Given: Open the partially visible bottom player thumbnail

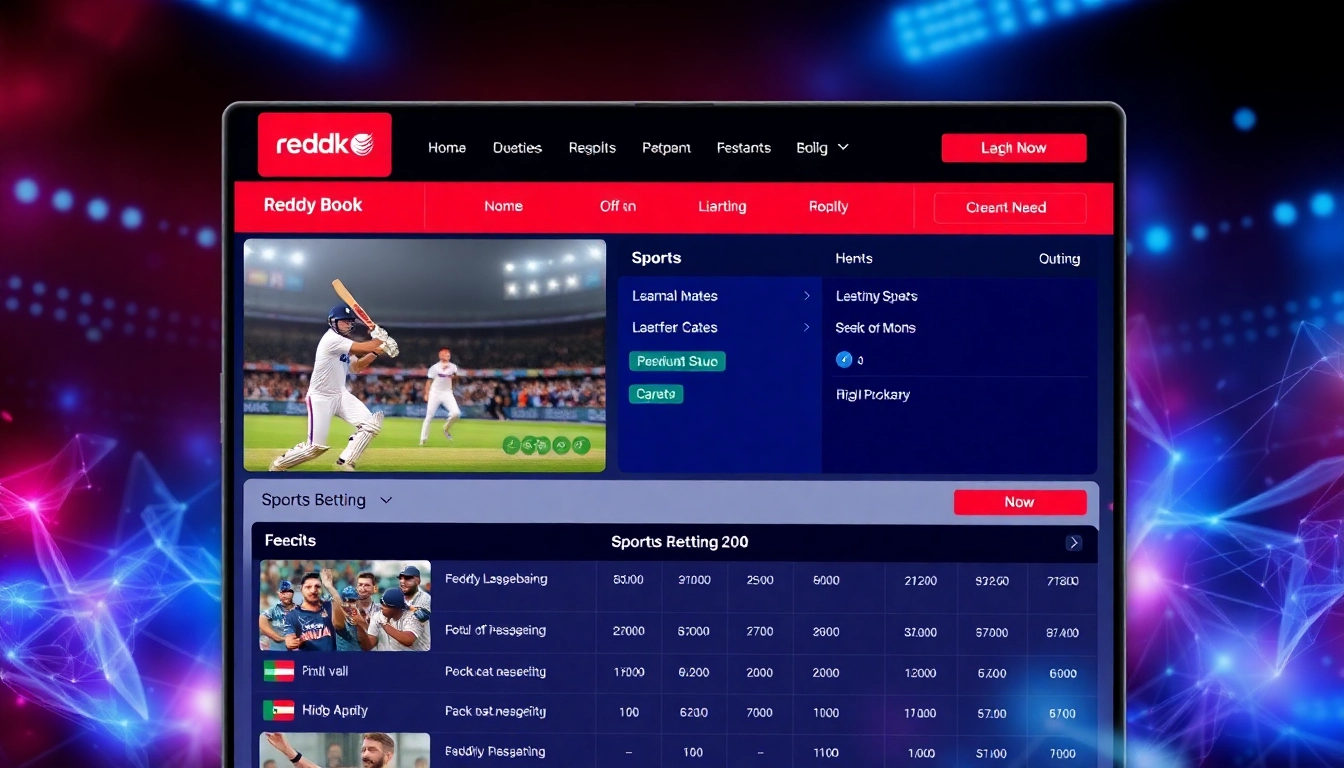Looking at the screenshot, I should (x=345, y=750).
